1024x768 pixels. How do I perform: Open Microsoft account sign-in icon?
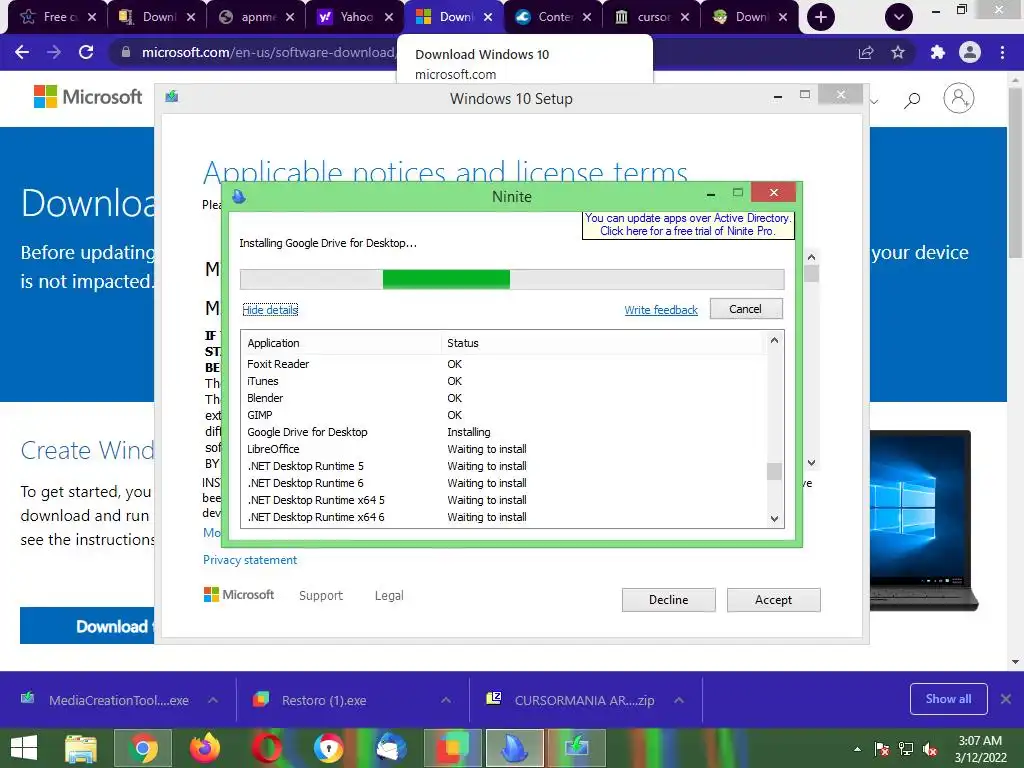[x=959, y=98]
